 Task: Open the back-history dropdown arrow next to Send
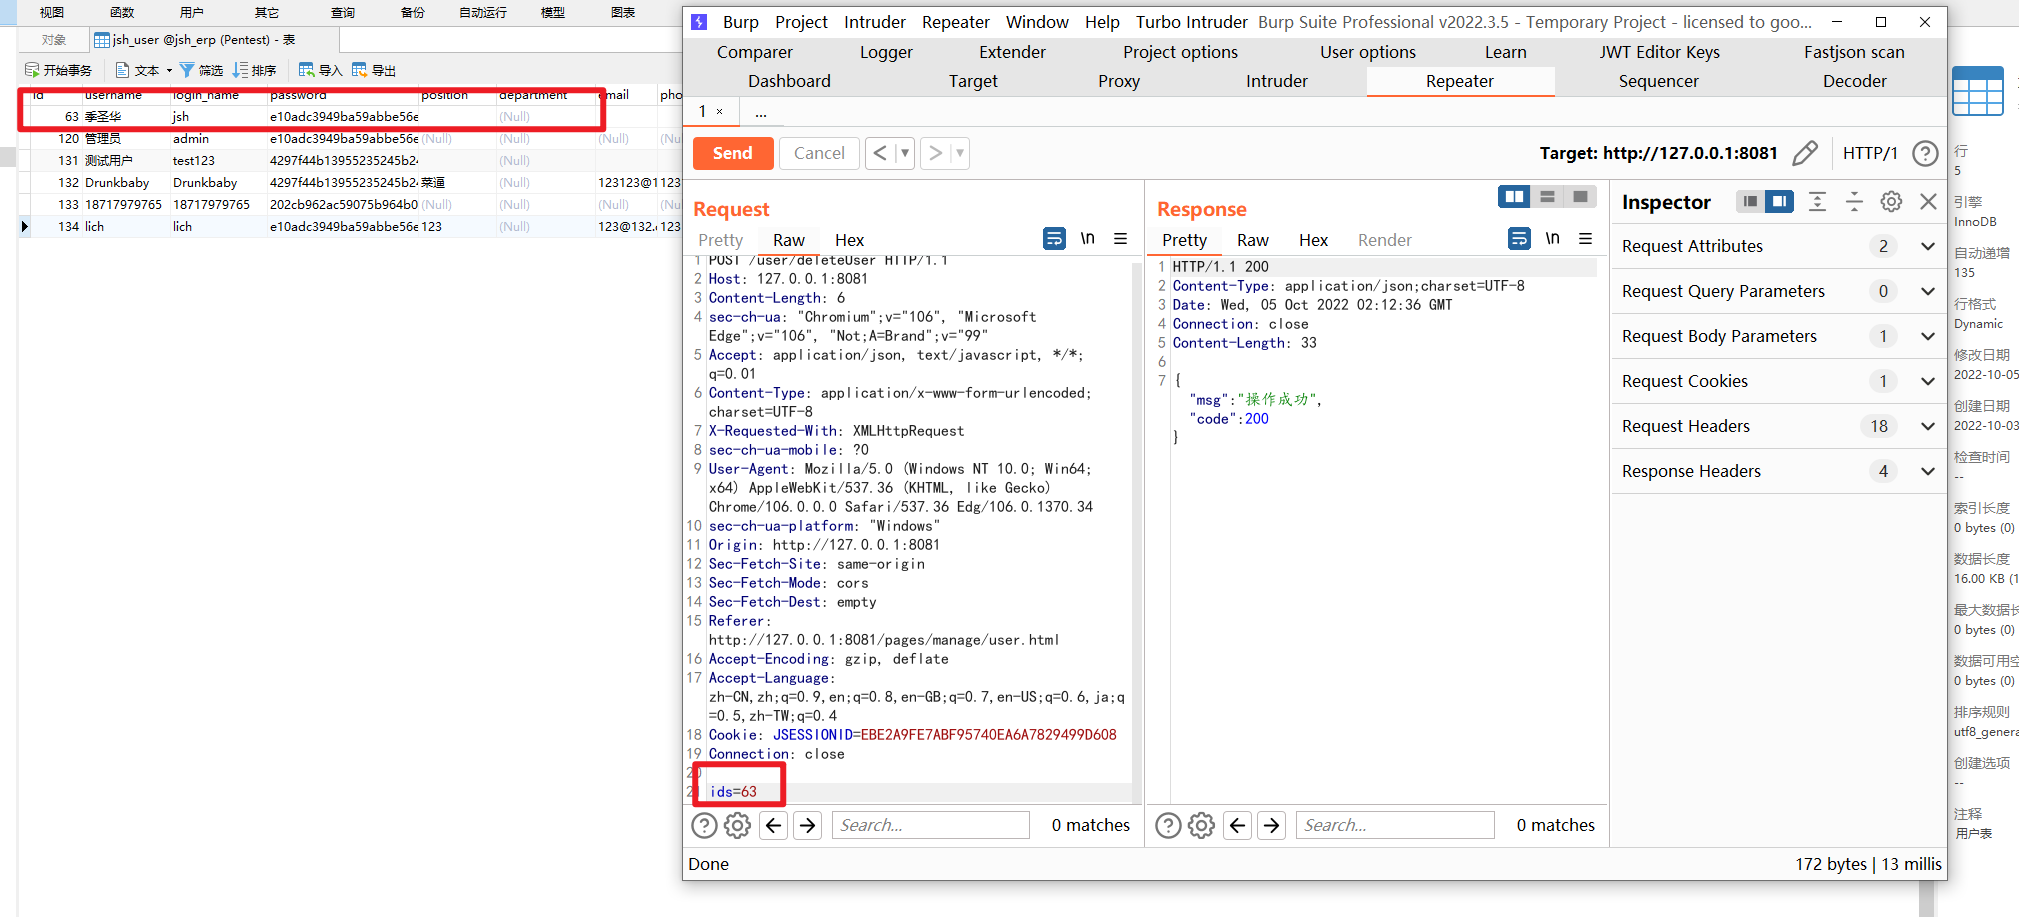905,152
